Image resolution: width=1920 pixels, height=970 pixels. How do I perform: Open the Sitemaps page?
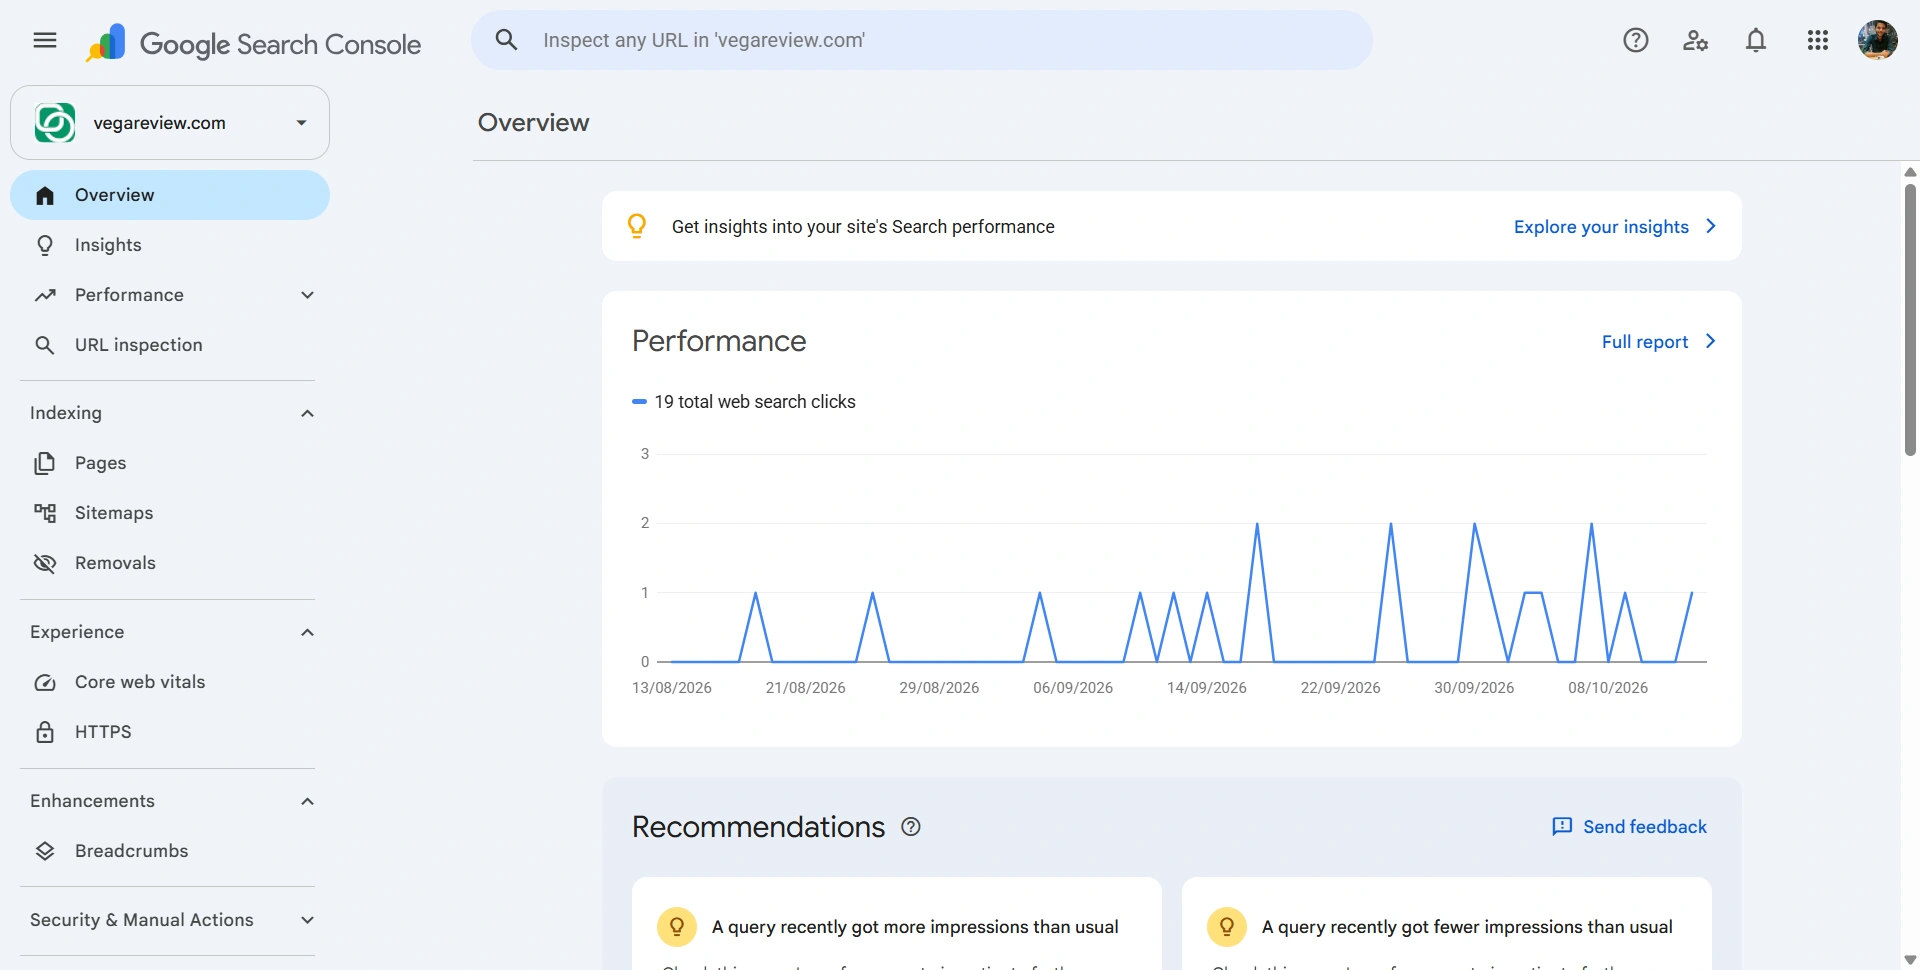click(x=170, y=513)
